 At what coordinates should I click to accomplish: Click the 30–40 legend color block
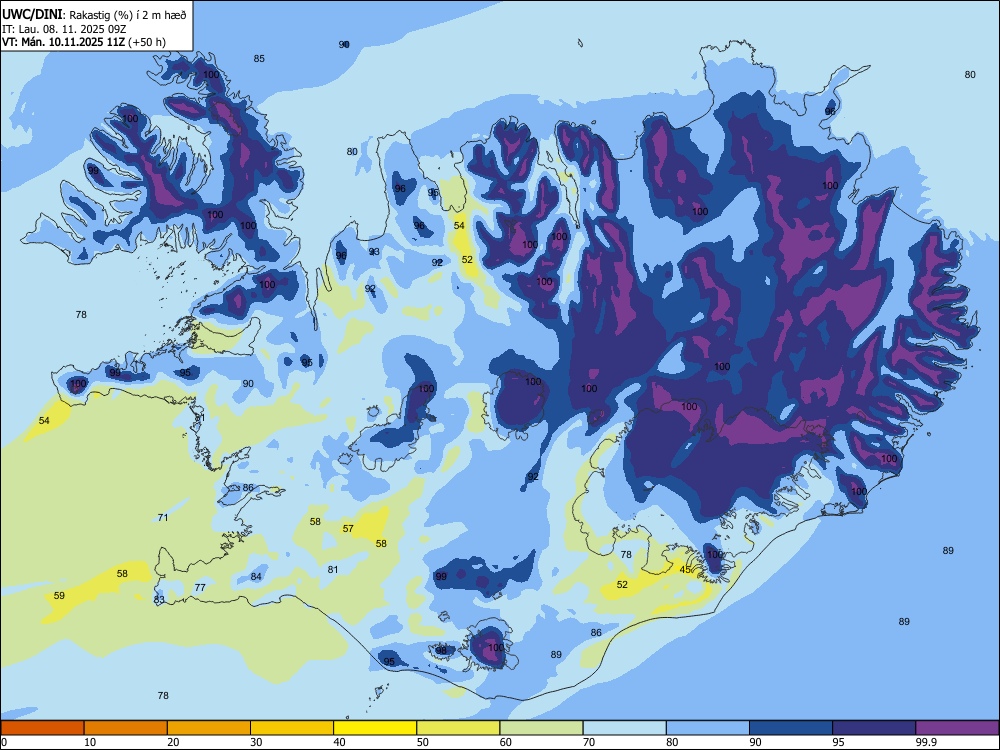pyautogui.click(x=292, y=728)
